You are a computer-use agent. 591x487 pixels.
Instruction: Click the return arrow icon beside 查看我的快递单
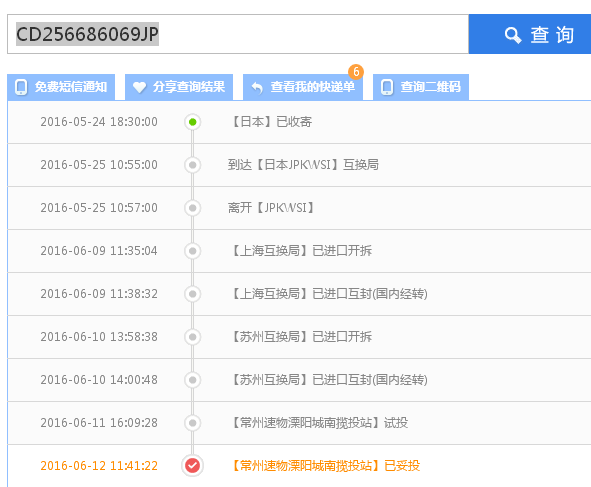coord(257,88)
